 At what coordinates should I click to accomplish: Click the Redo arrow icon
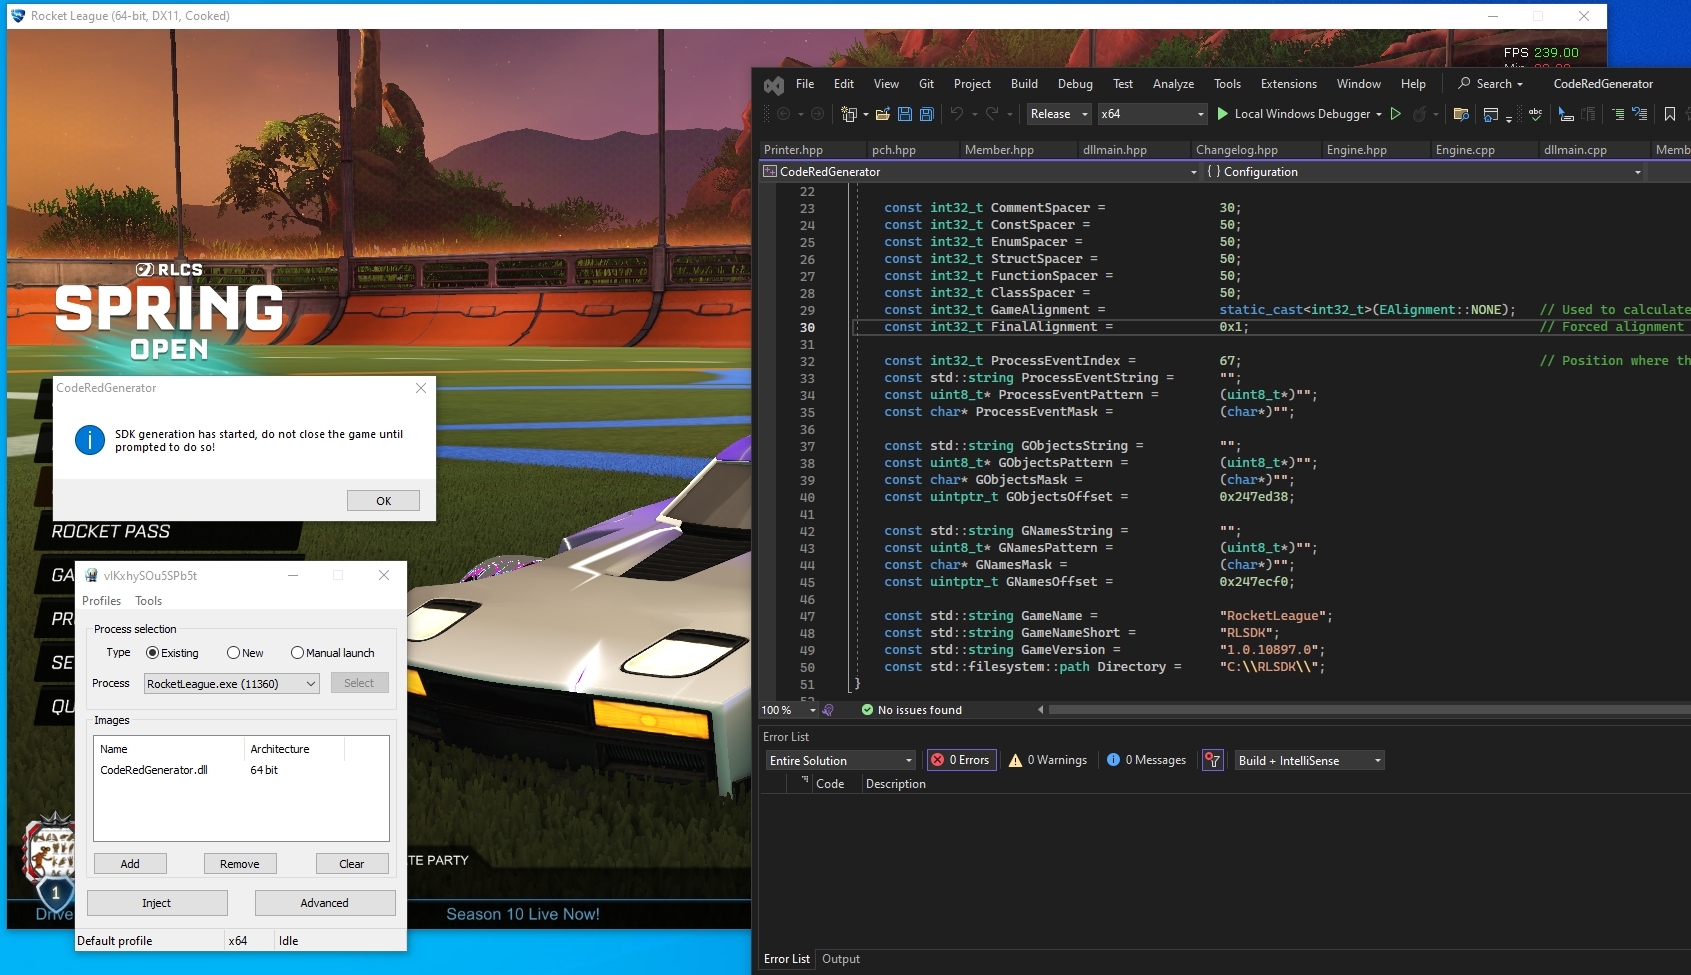pyautogui.click(x=992, y=114)
